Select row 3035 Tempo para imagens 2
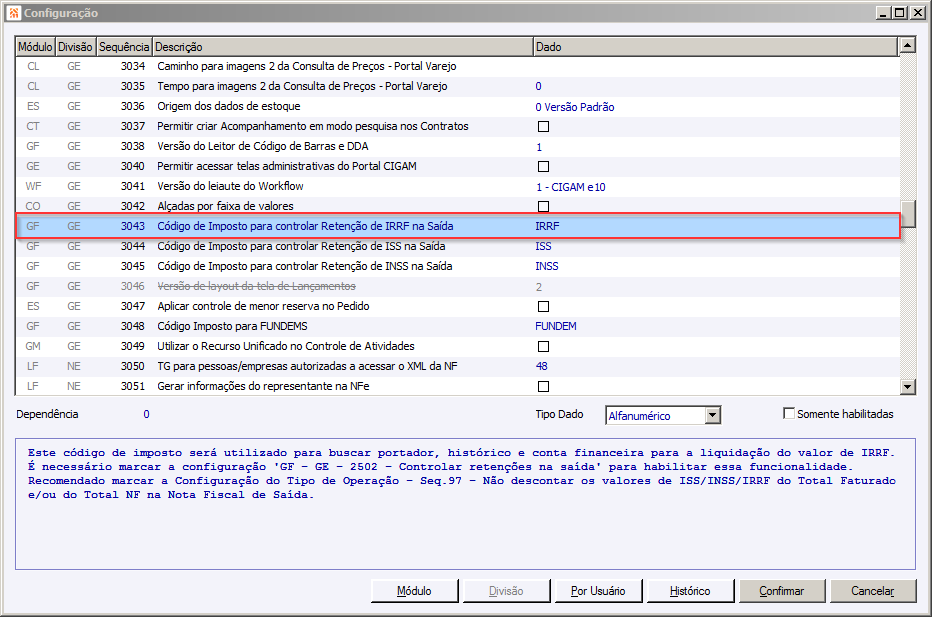This screenshot has height=617, width=932. pos(457,86)
